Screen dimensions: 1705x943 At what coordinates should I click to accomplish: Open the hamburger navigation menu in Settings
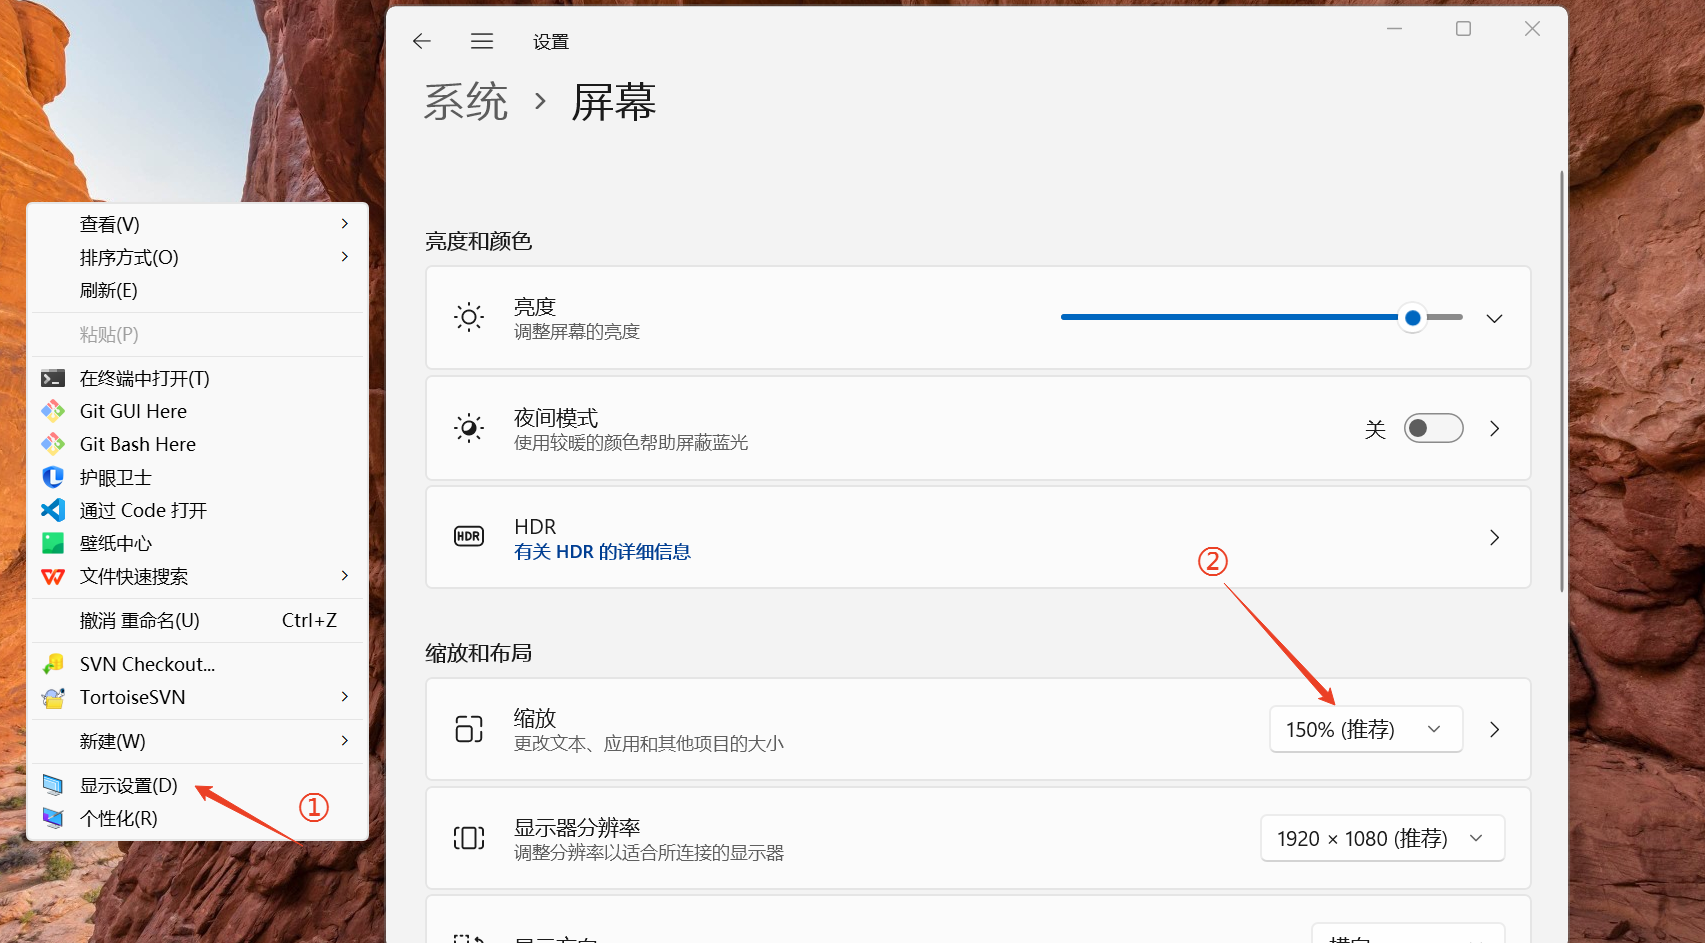(x=482, y=41)
